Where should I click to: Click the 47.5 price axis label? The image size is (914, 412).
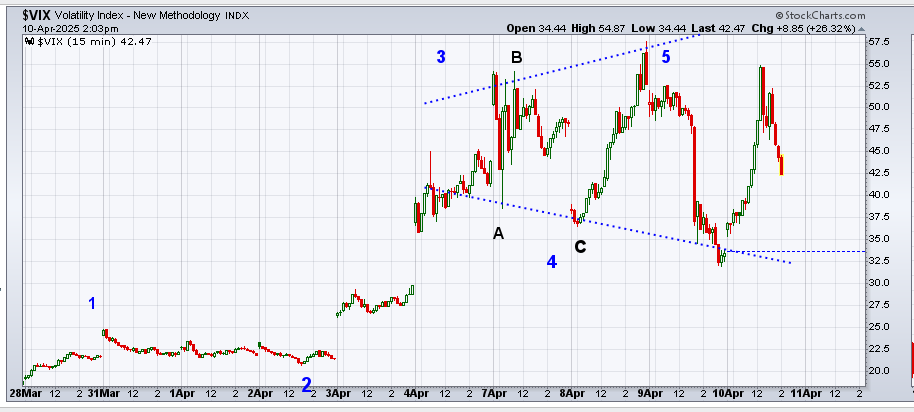(877, 129)
